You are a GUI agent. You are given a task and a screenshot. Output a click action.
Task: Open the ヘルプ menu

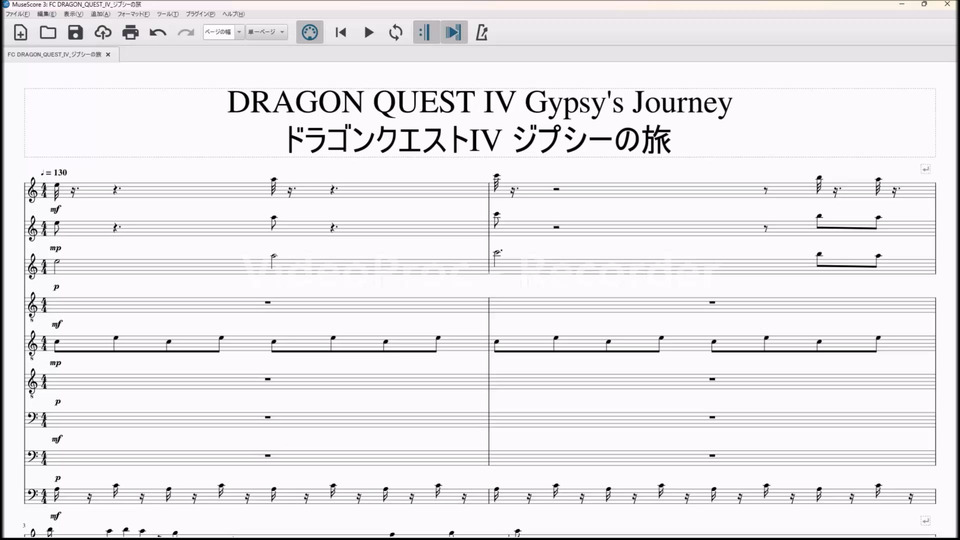pos(233,14)
